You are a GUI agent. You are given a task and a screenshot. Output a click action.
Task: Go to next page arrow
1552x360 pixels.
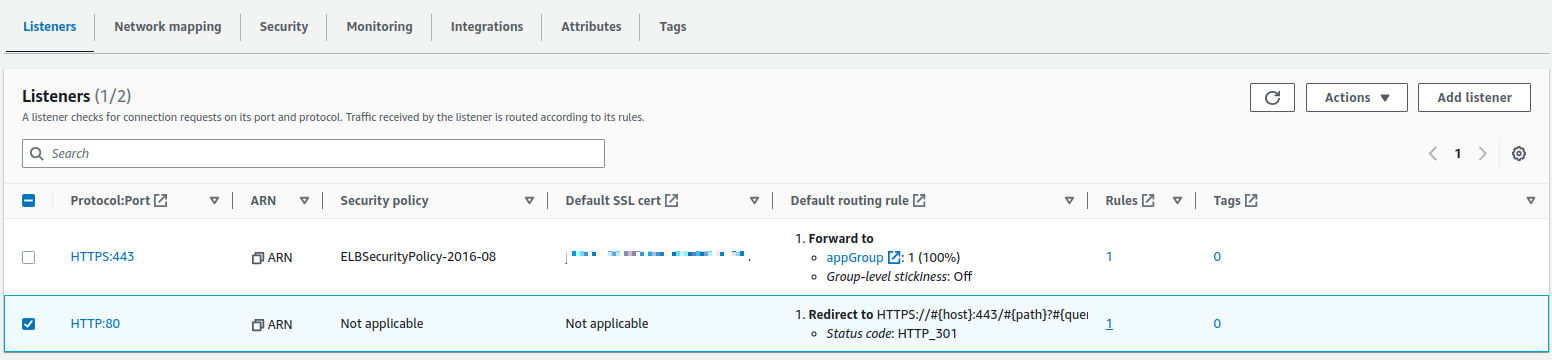(x=1483, y=153)
